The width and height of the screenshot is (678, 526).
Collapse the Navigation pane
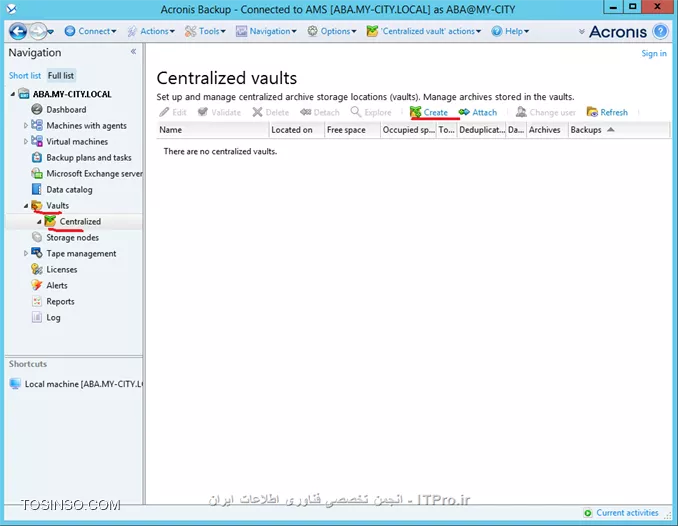click(x=134, y=51)
